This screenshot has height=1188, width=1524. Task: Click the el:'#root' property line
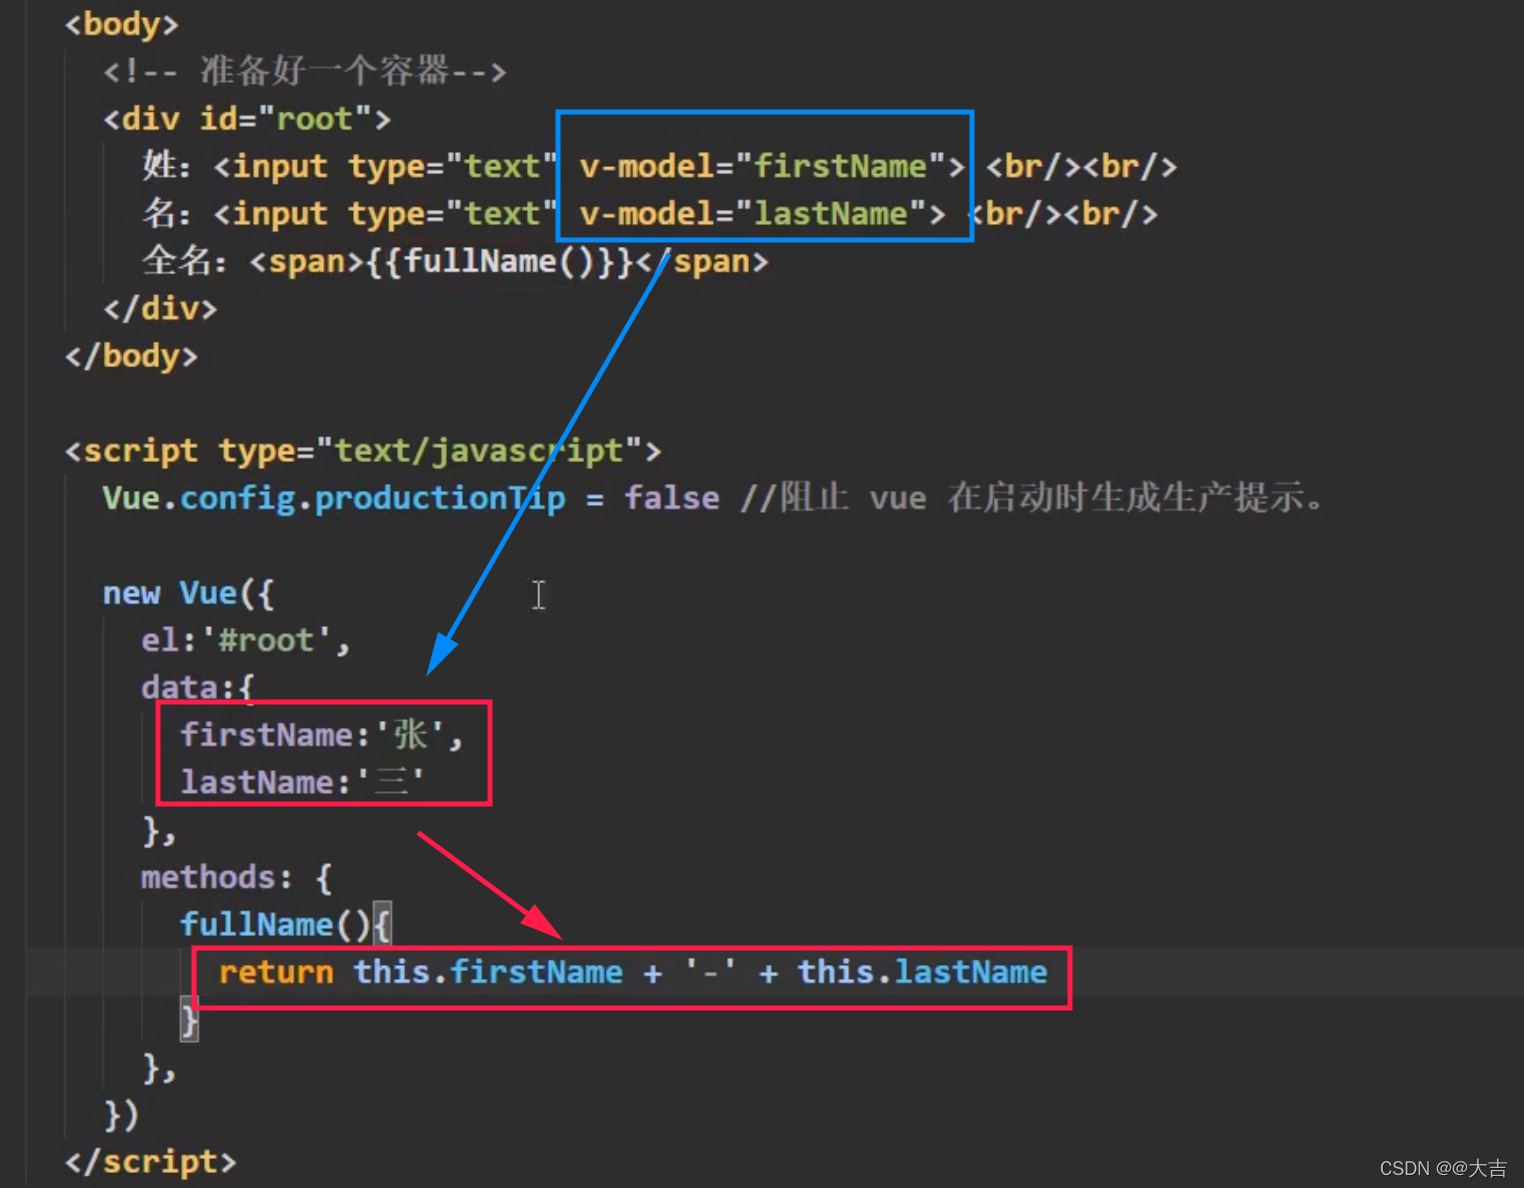point(246,640)
